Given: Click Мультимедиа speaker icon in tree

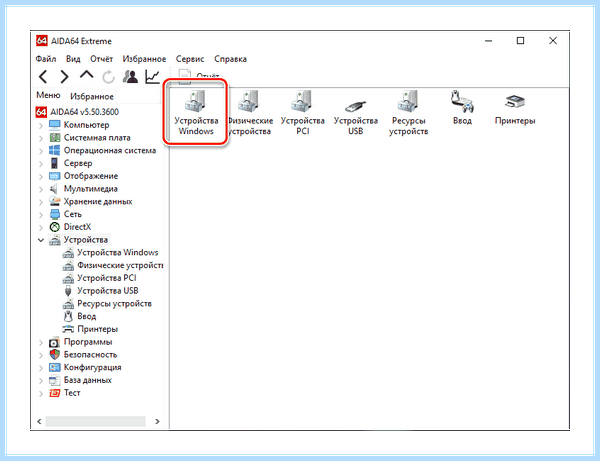Looking at the screenshot, I should pos(54,189).
